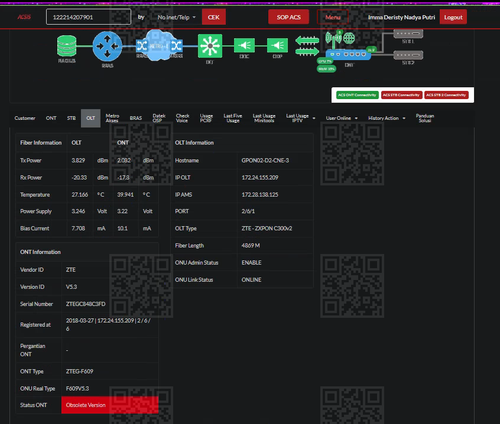Select the blue BRAS router icon

(107, 46)
